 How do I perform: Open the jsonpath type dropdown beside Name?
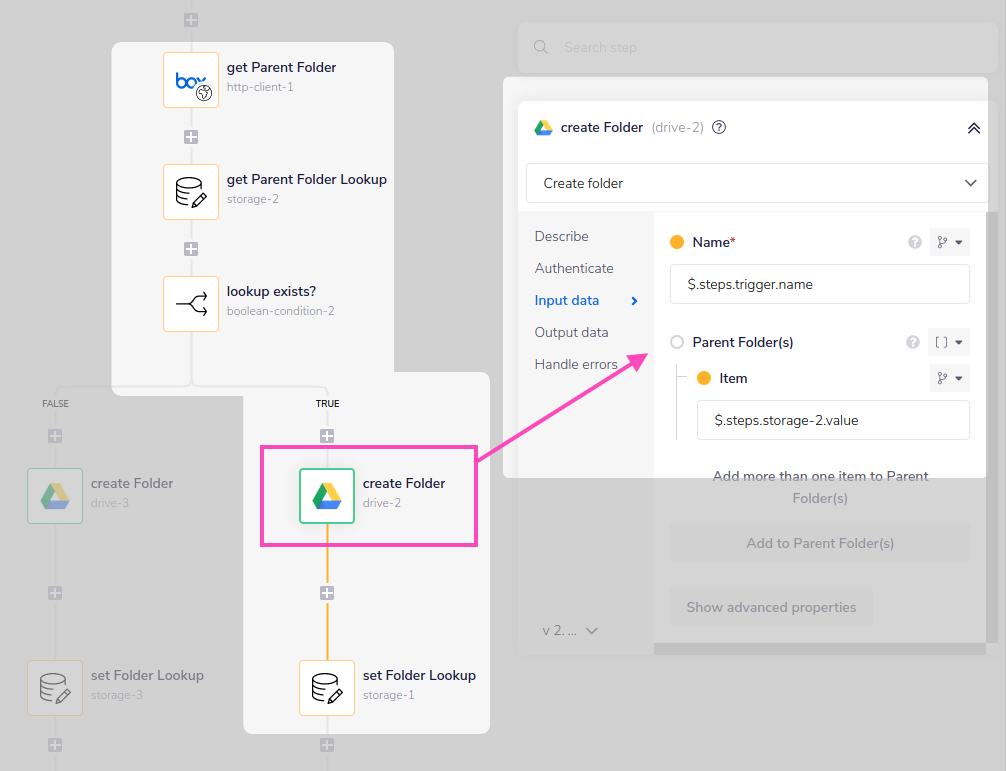coord(949,241)
